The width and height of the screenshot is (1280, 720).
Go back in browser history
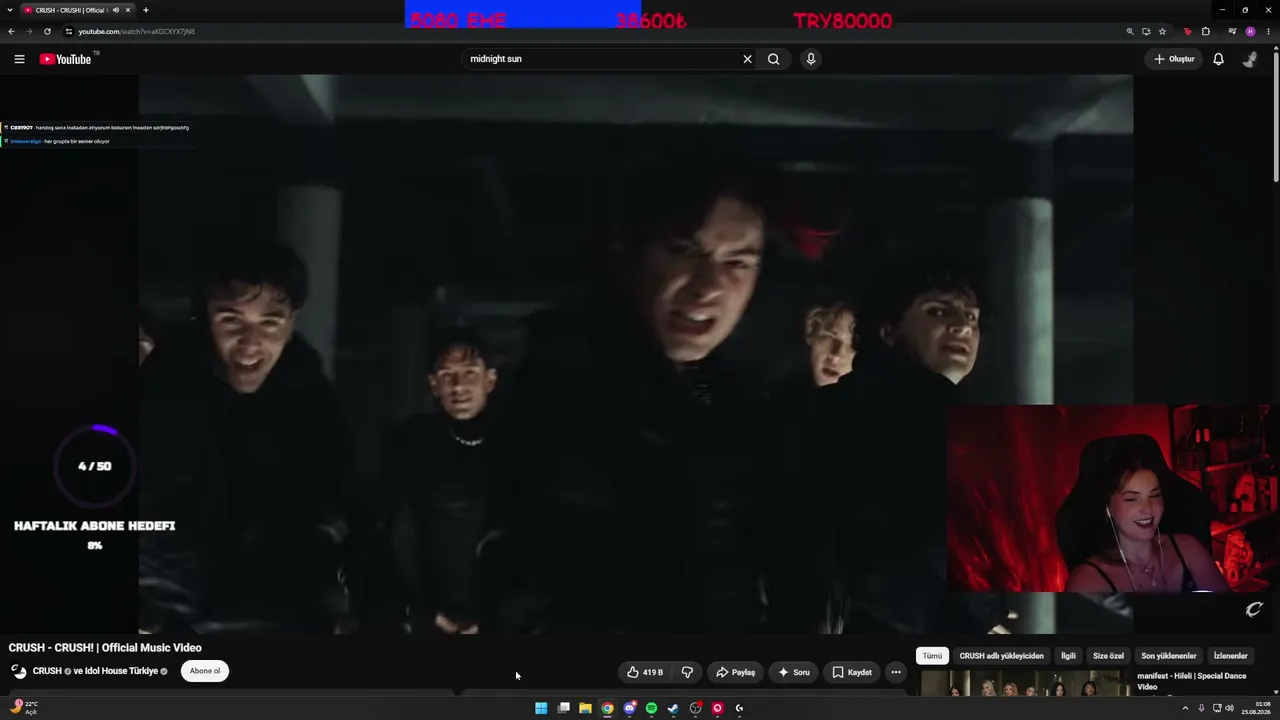[11, 31]
